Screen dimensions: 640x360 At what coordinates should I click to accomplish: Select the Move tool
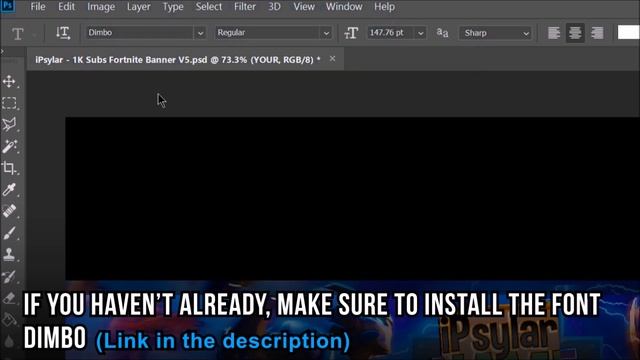point(9,81)
